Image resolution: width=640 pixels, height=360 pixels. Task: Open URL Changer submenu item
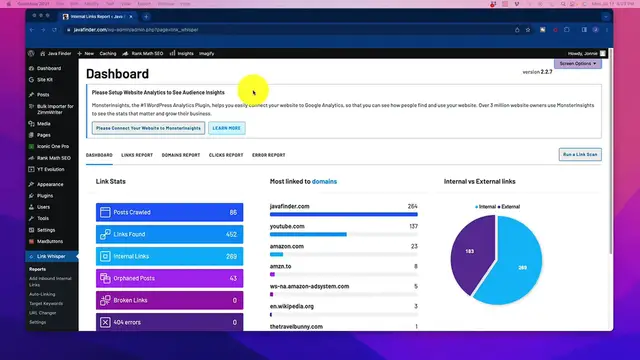[x=42, y=313]
